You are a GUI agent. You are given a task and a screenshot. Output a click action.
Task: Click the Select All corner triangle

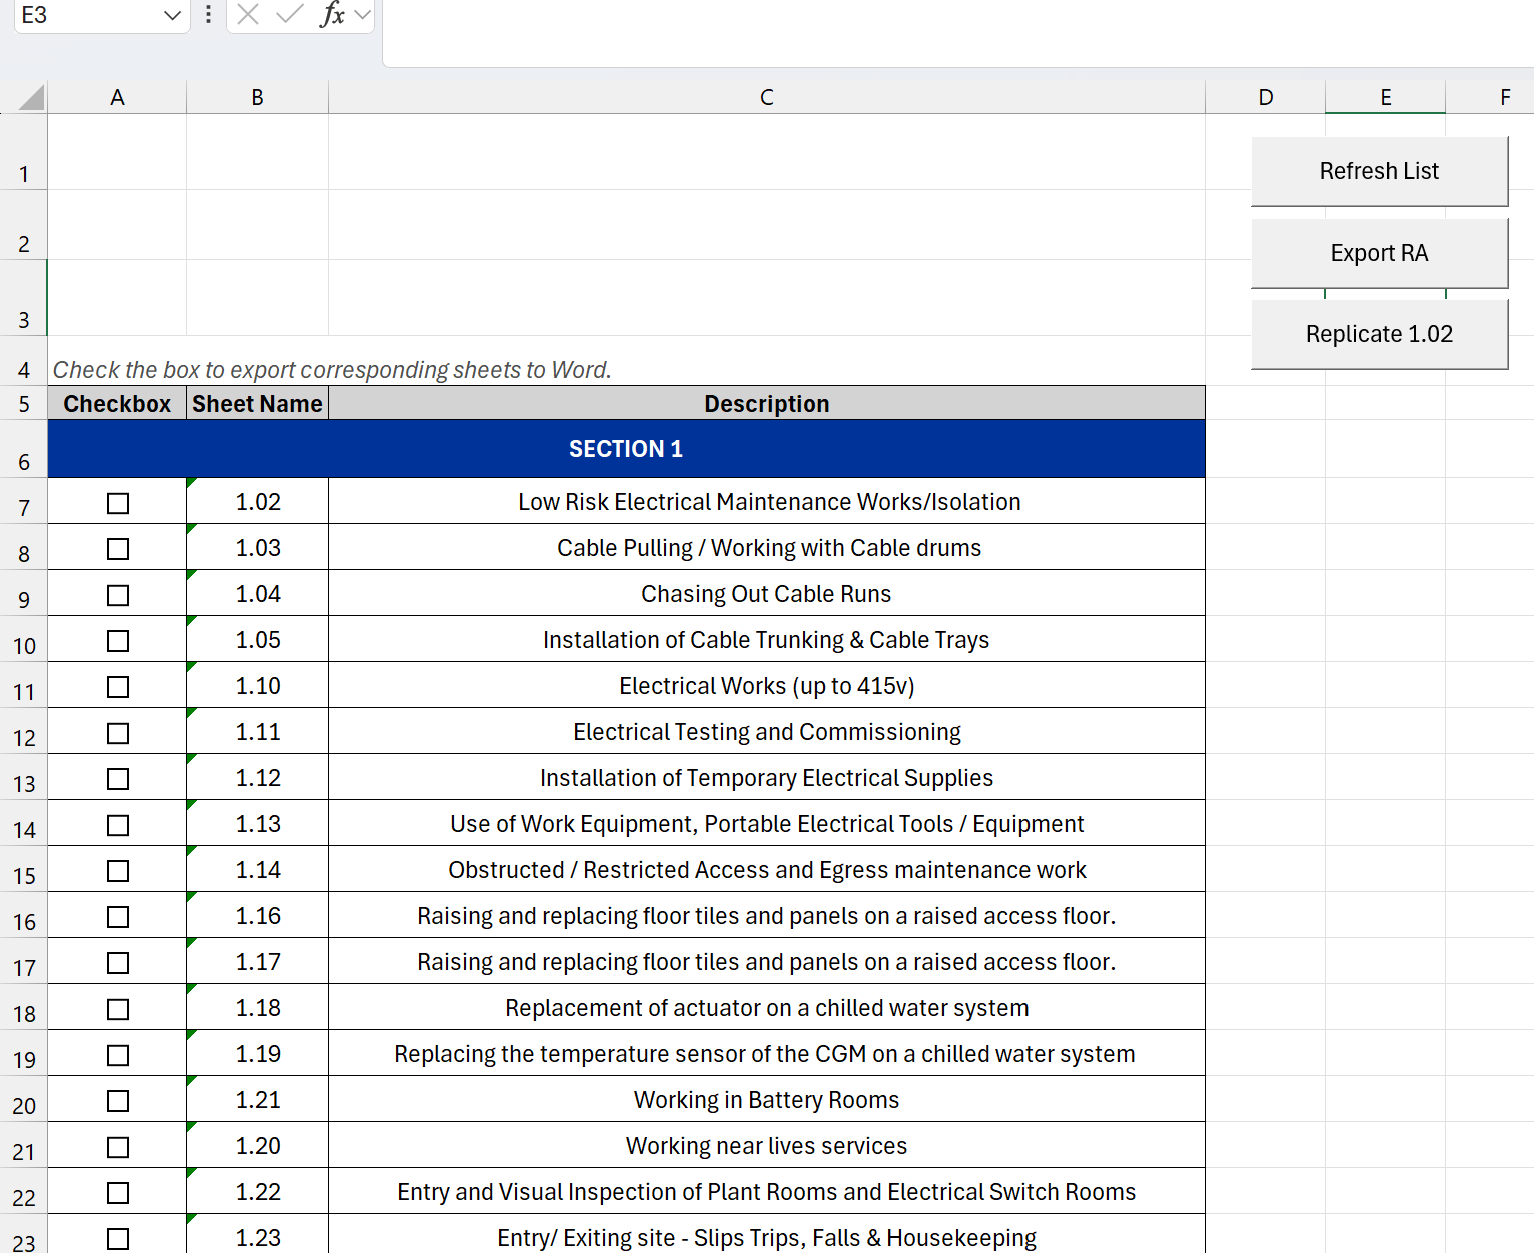tap(31, 97)
